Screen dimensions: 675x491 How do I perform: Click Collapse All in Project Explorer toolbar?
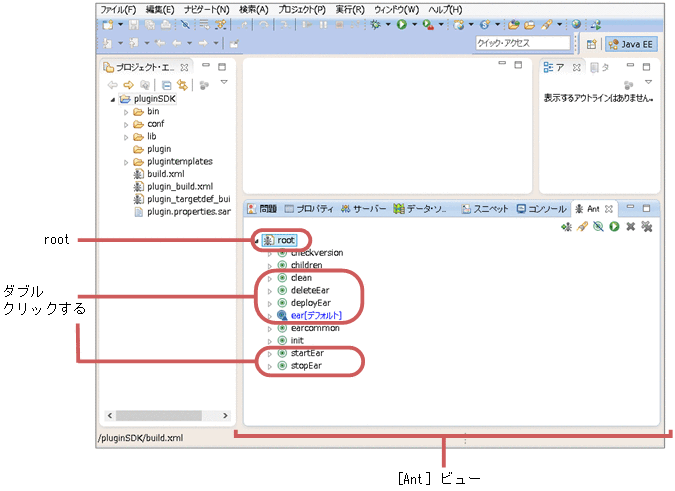click(x=167, y=85)
